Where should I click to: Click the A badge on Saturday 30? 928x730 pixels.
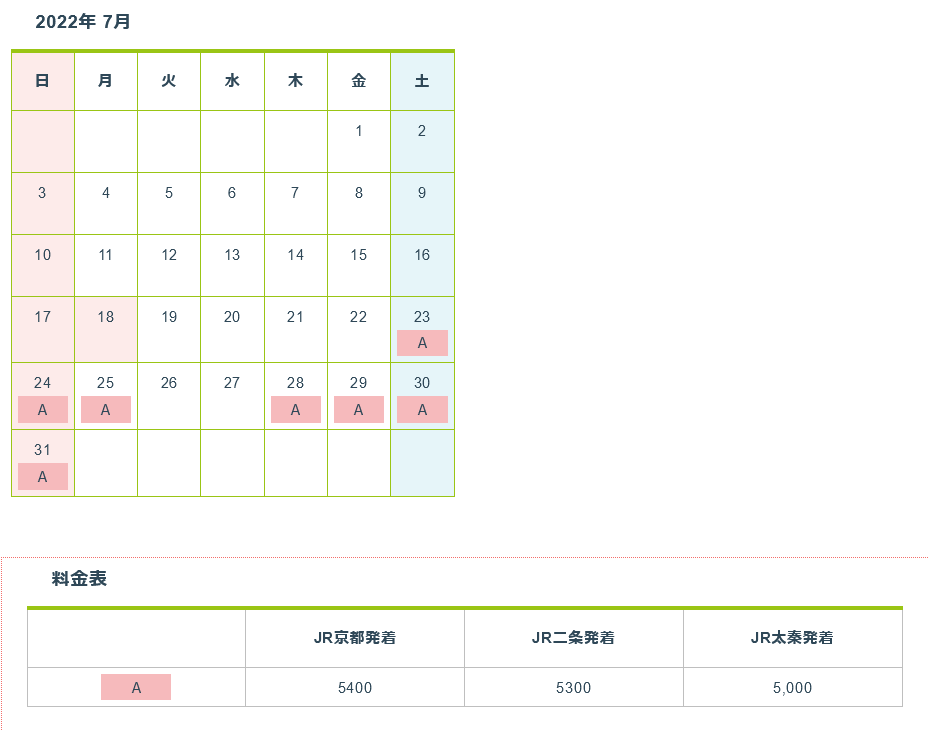[422, 410]
